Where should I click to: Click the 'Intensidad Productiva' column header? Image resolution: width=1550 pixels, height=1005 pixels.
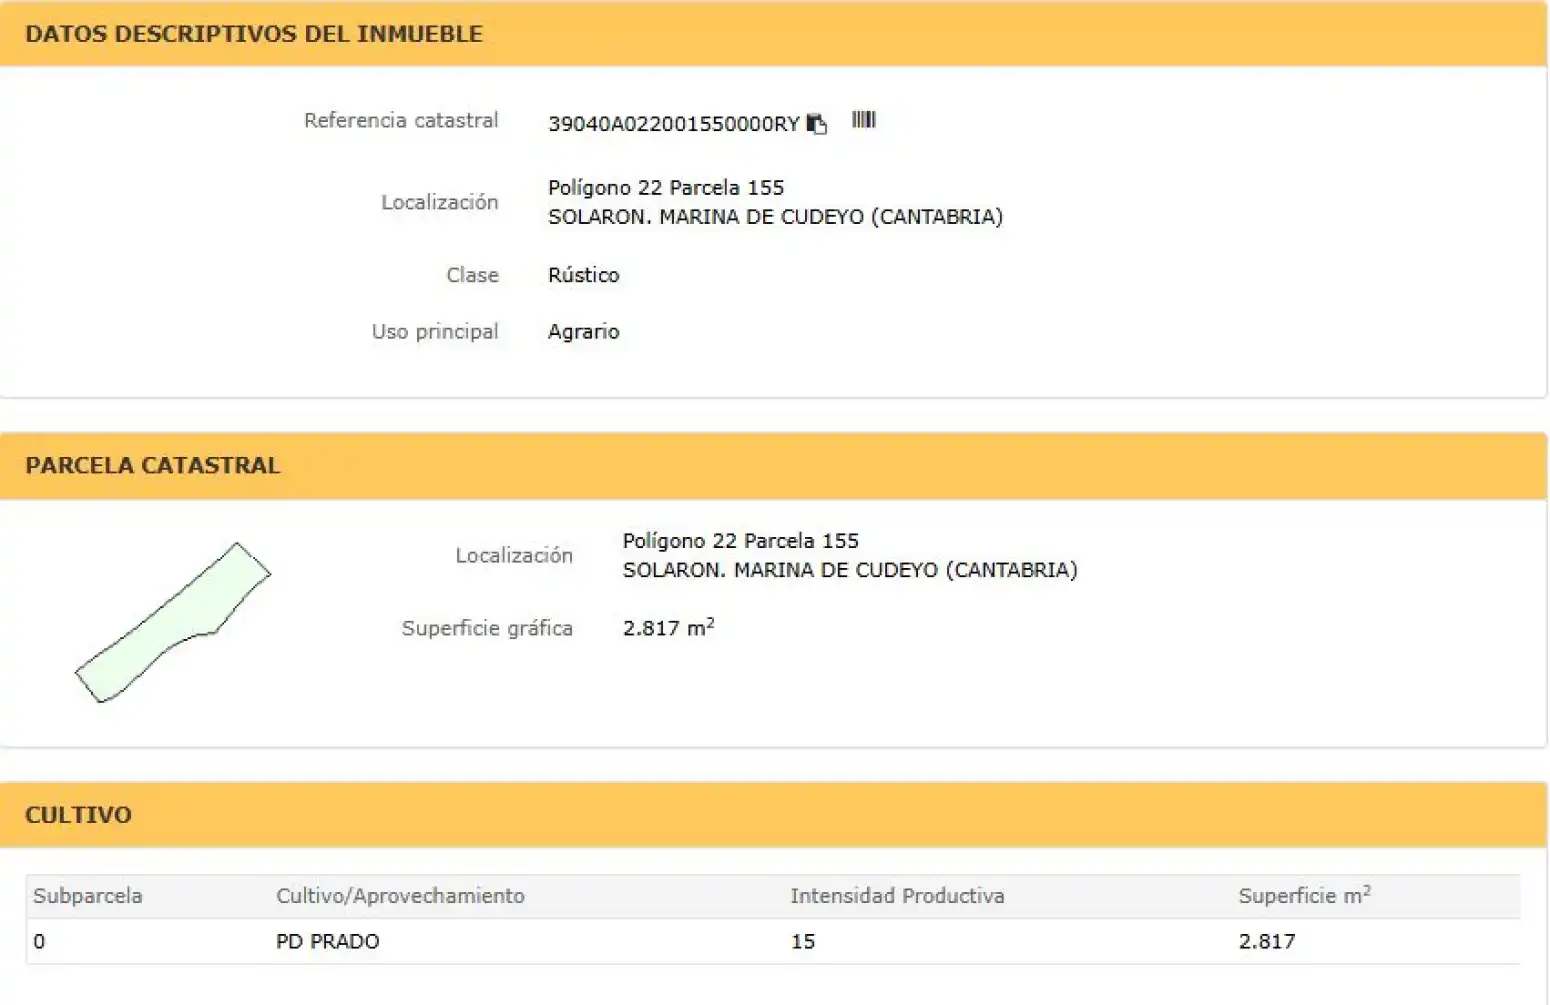(x=897, y=896)
